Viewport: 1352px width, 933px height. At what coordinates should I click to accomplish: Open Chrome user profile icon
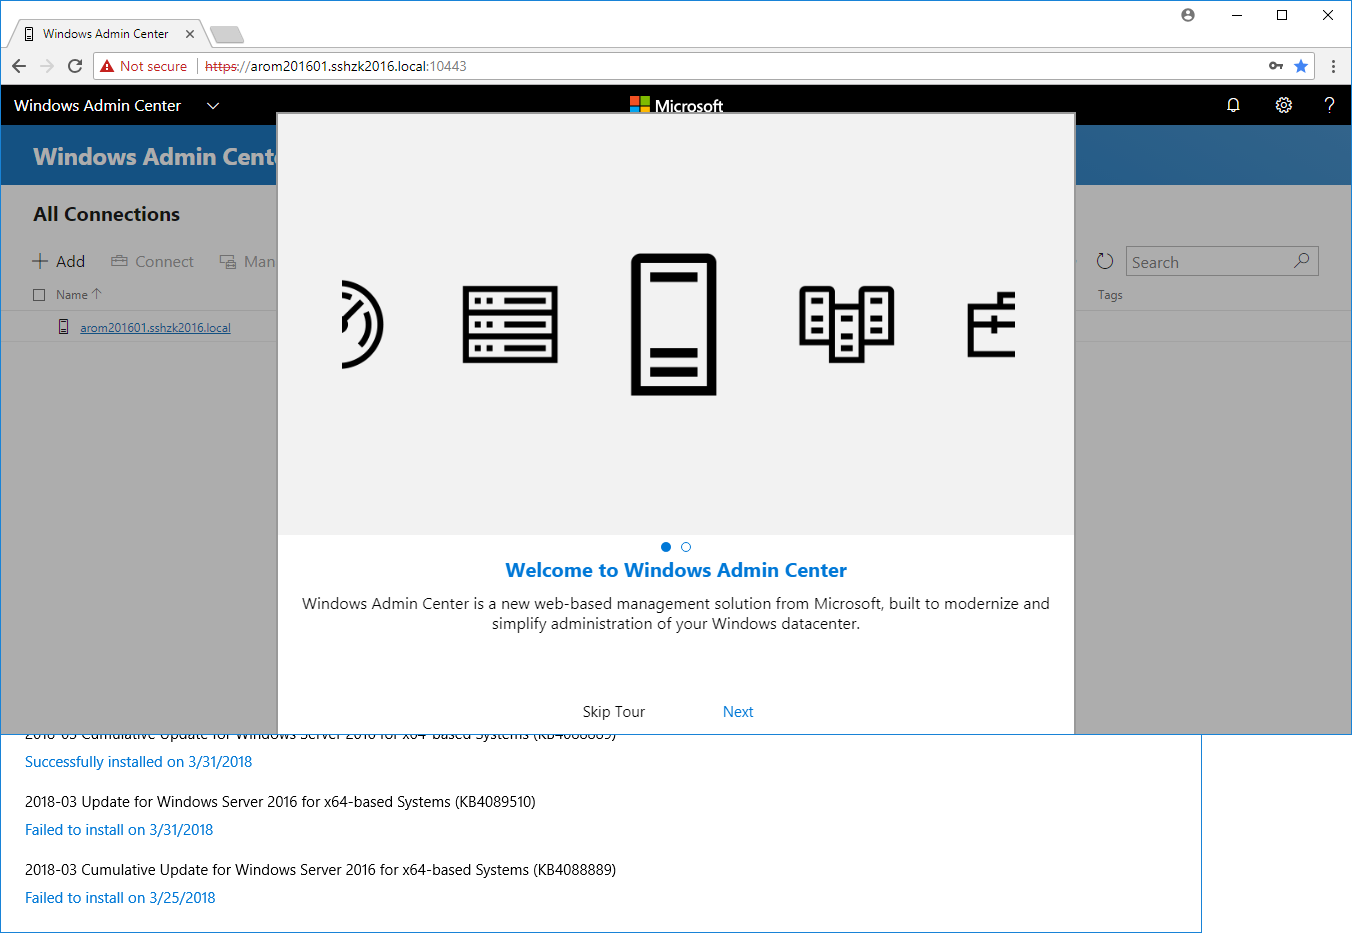click(1188, 15)
